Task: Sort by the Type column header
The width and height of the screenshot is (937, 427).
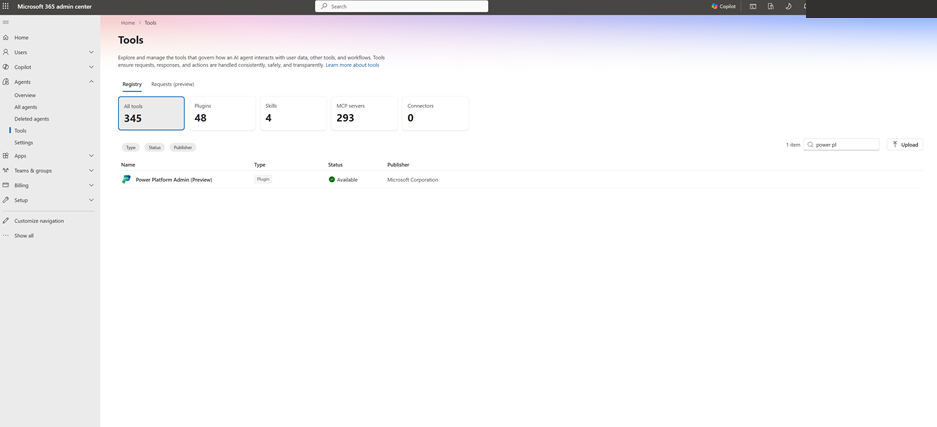Action: click(x=259, y=165)
